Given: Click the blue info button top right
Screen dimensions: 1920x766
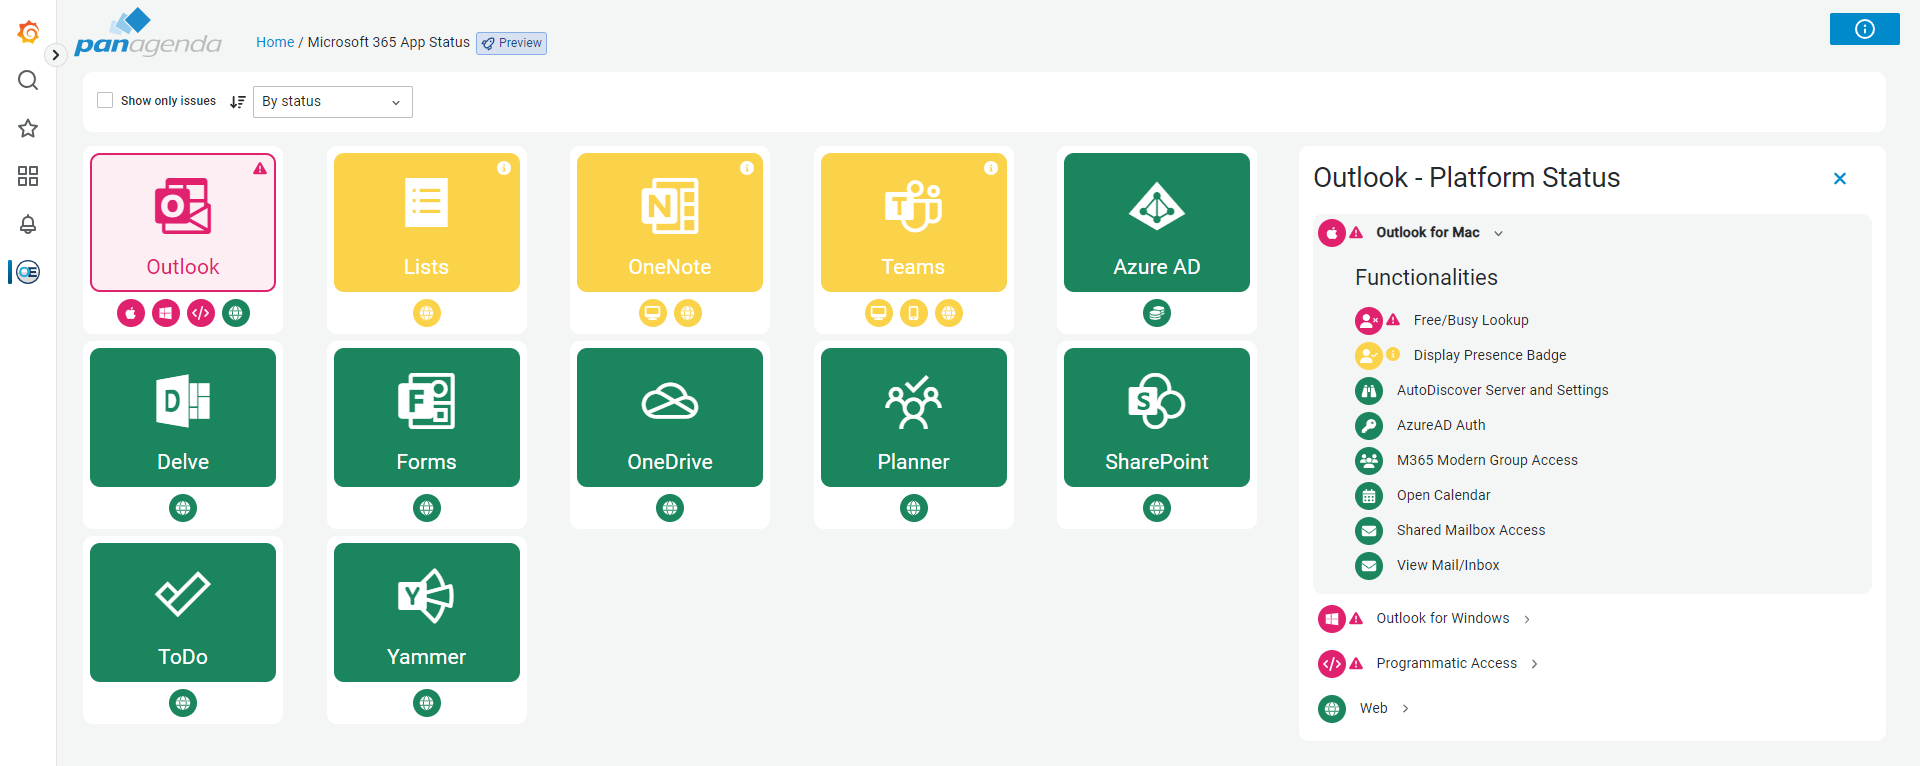Looking at the screenshot, I should 1864,29.
